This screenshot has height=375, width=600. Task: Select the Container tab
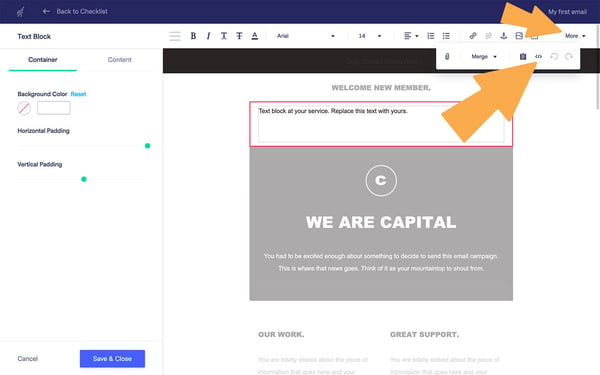(x=42, y=60)
